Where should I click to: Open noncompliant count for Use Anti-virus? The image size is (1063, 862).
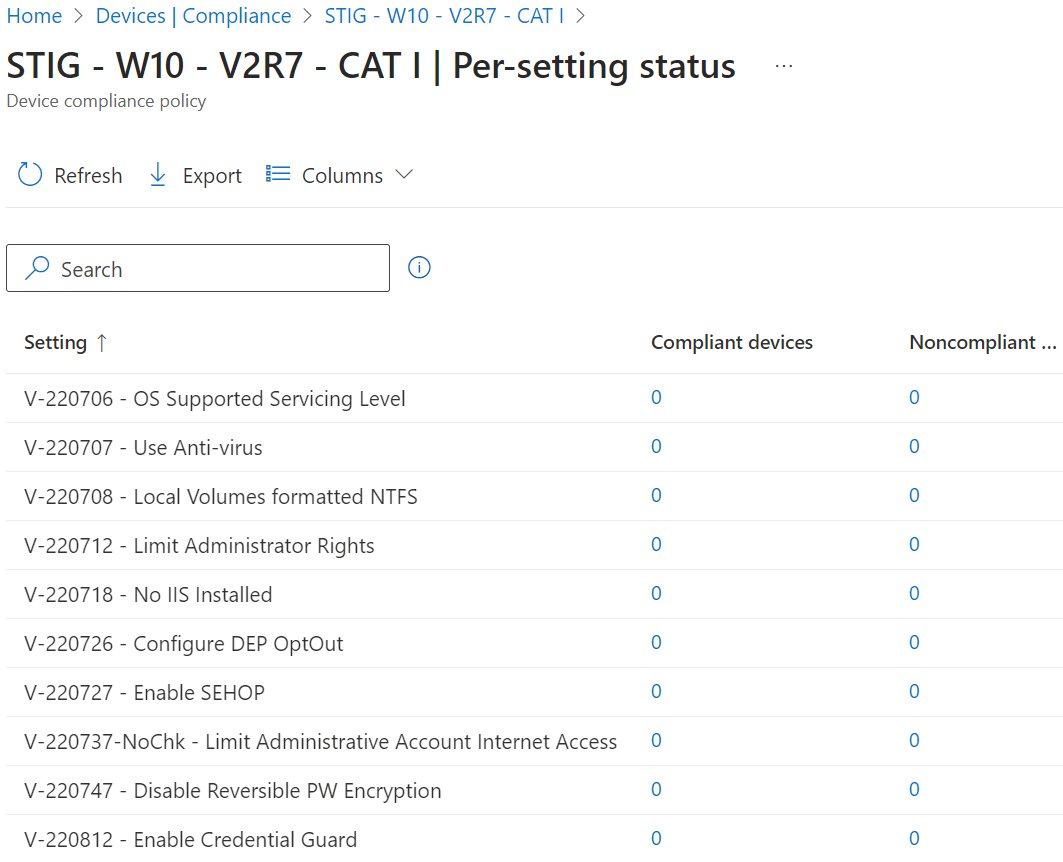915,446
